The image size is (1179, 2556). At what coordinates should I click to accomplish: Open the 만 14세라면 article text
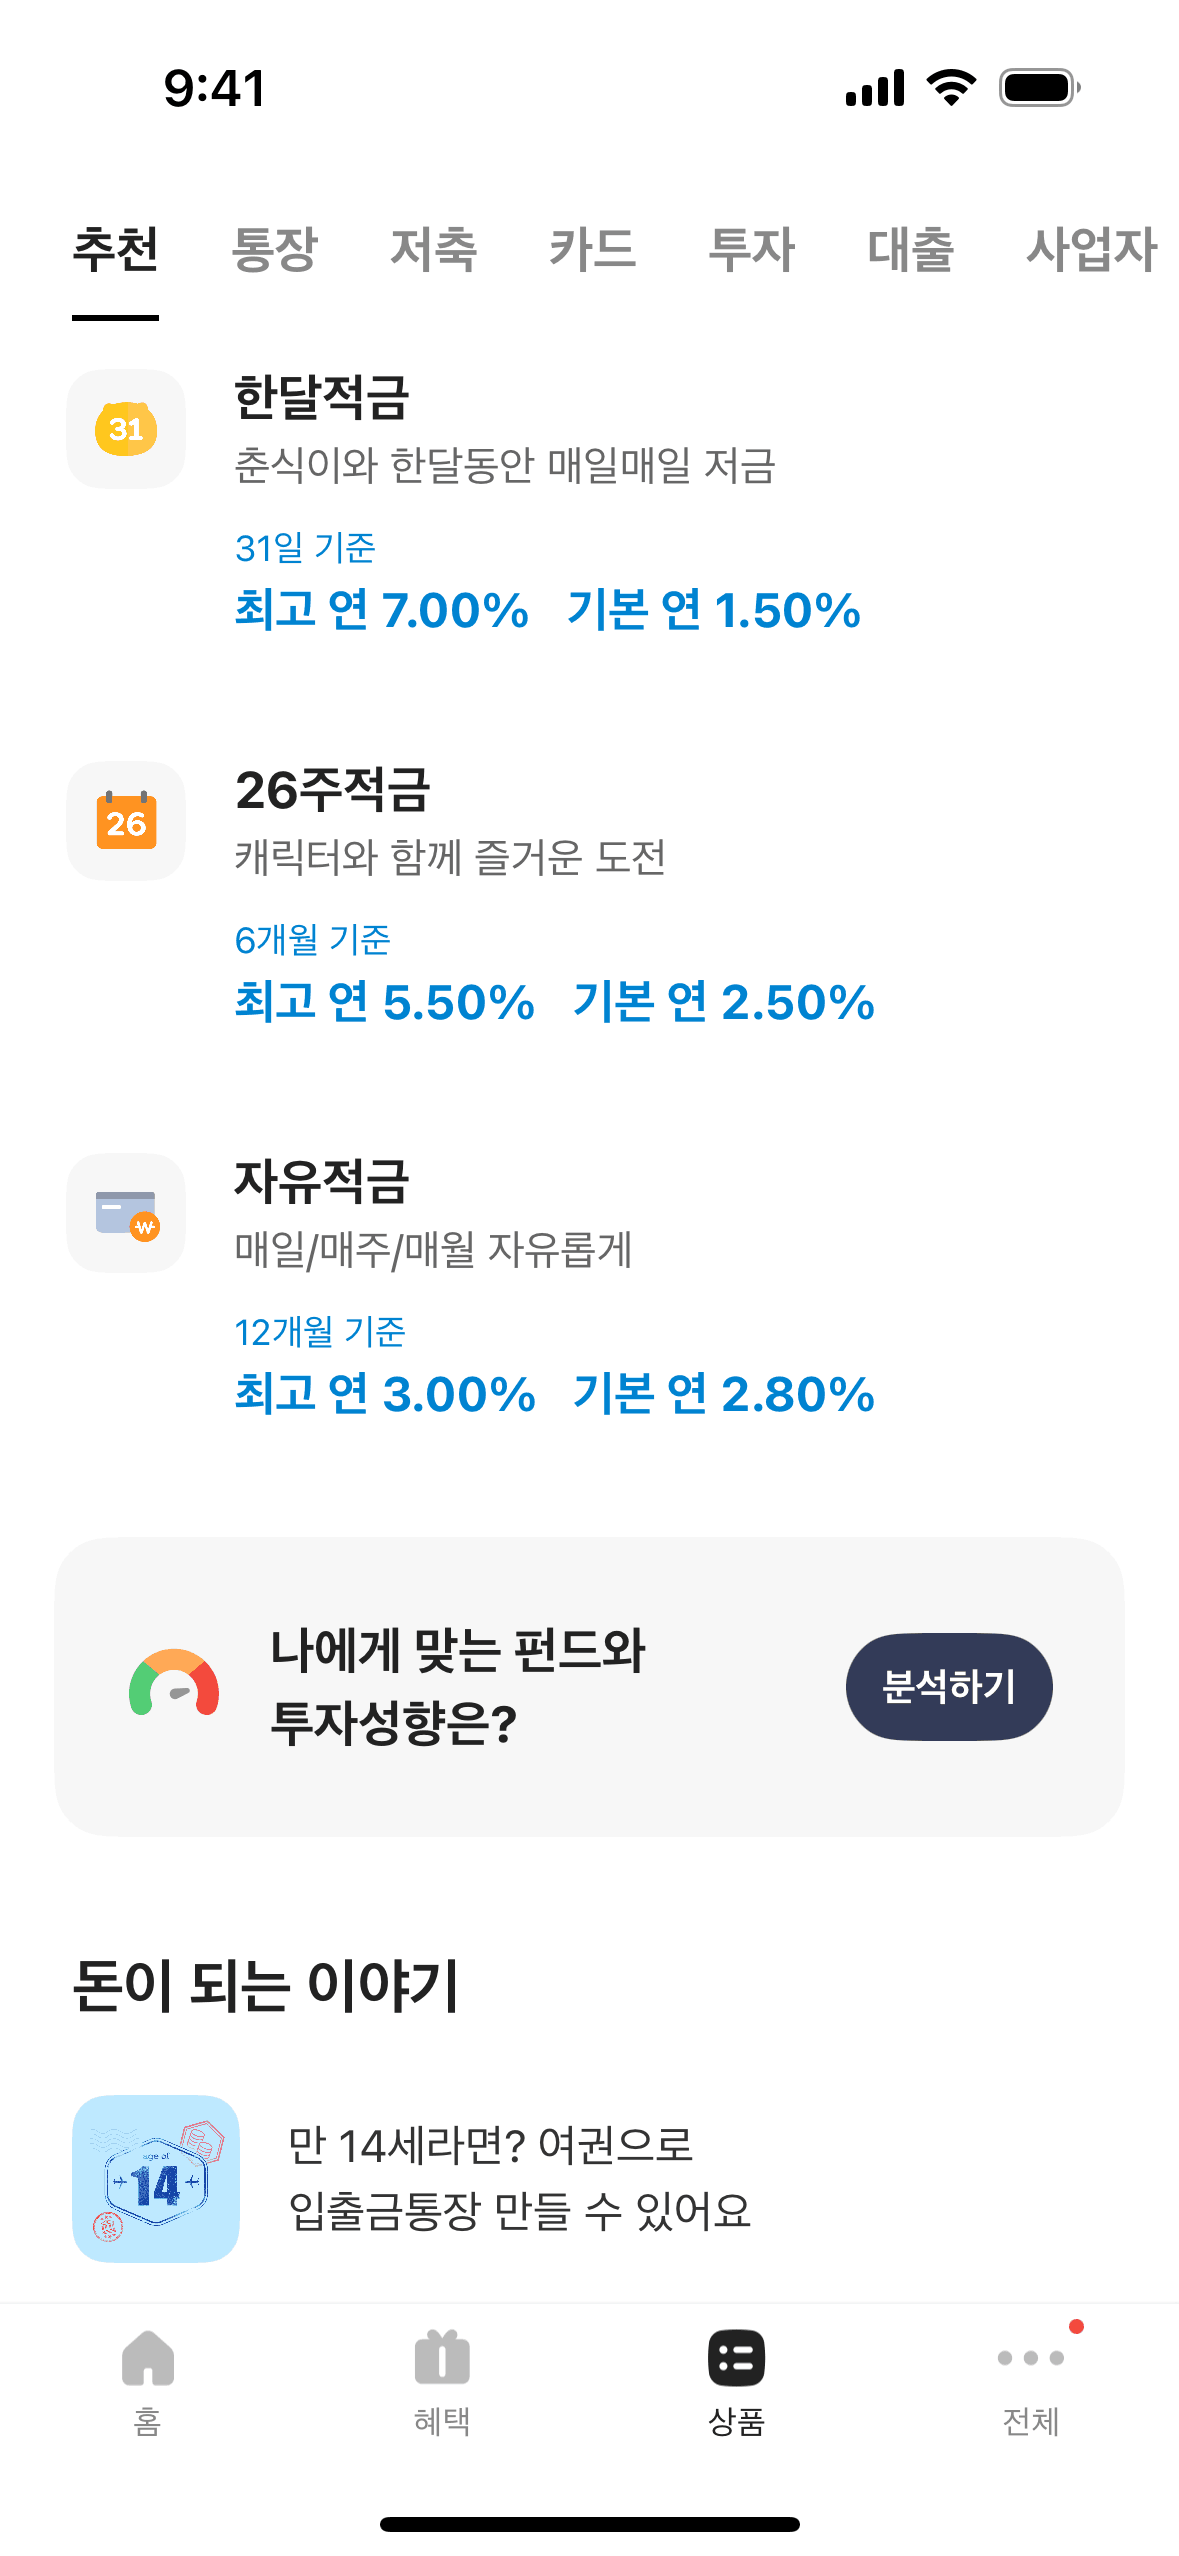[x=520, y=2178]
